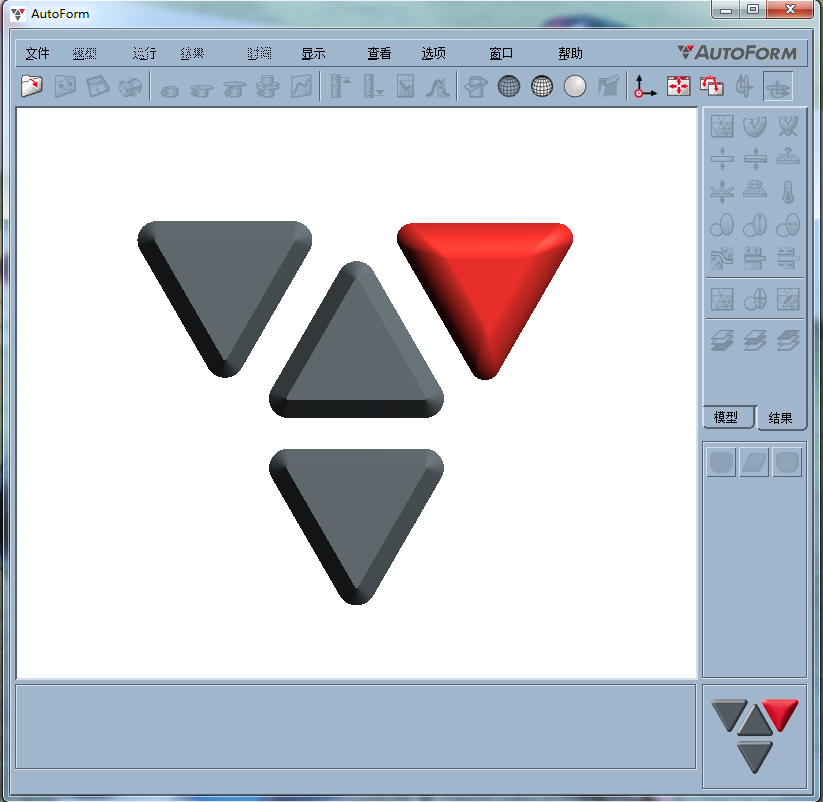Select the dark wireframe sphere display mode
Viewport: 823px width, 802px height.
(x=509, y=86)
